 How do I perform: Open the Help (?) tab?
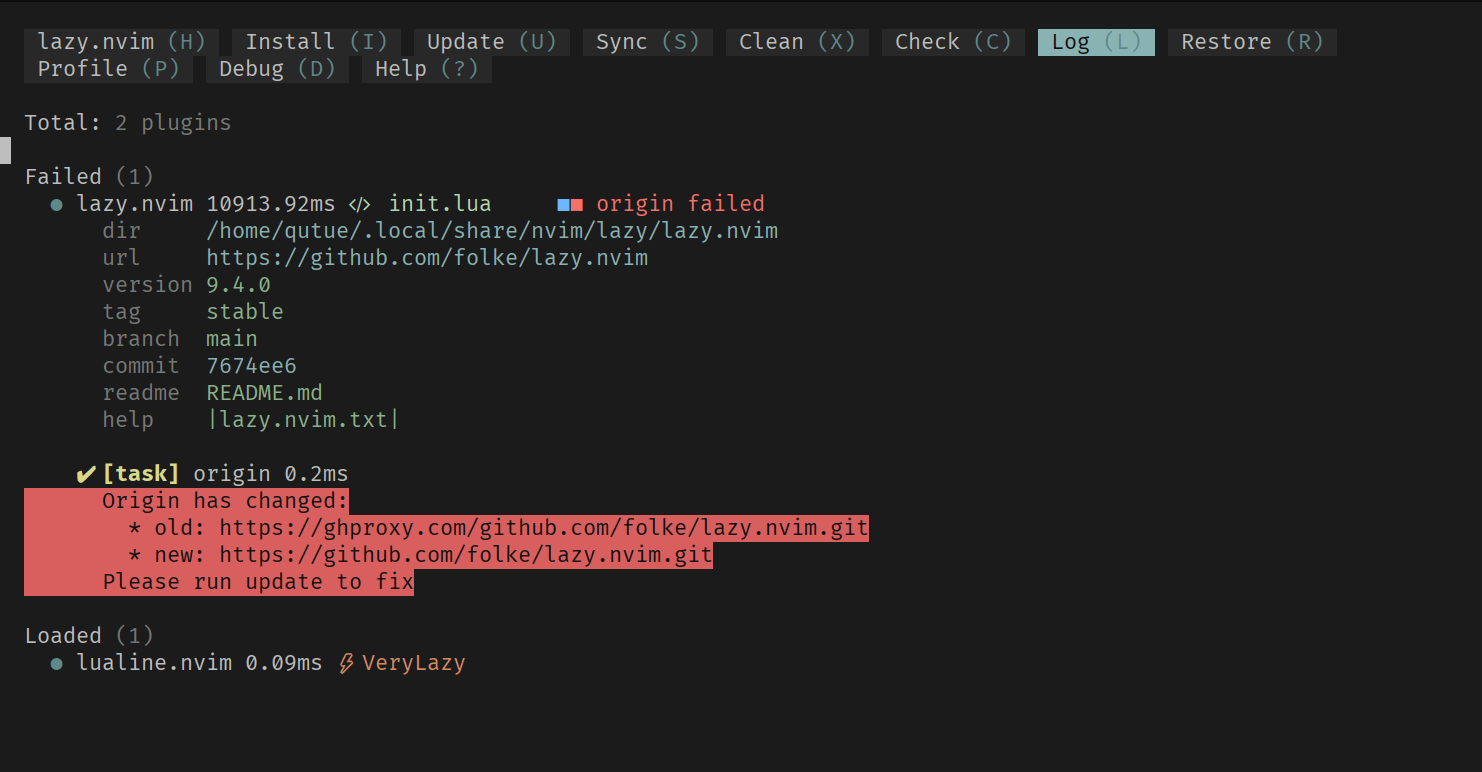click(426, 69)
